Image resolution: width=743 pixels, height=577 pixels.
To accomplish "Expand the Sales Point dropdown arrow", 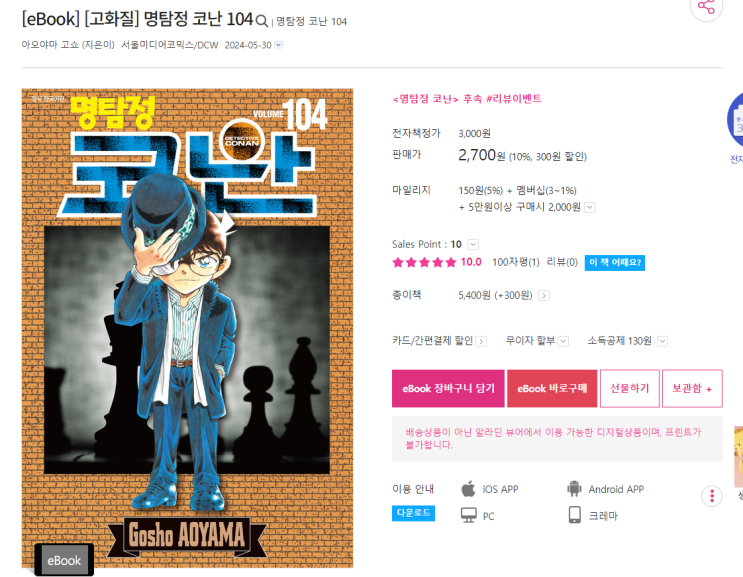I will [473, 244].
